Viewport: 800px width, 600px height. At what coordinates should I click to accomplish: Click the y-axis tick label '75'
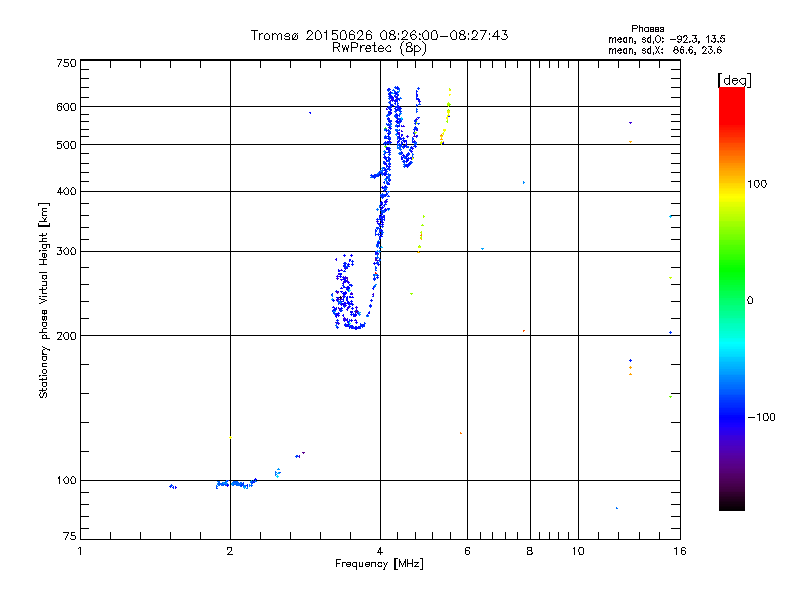70,536
